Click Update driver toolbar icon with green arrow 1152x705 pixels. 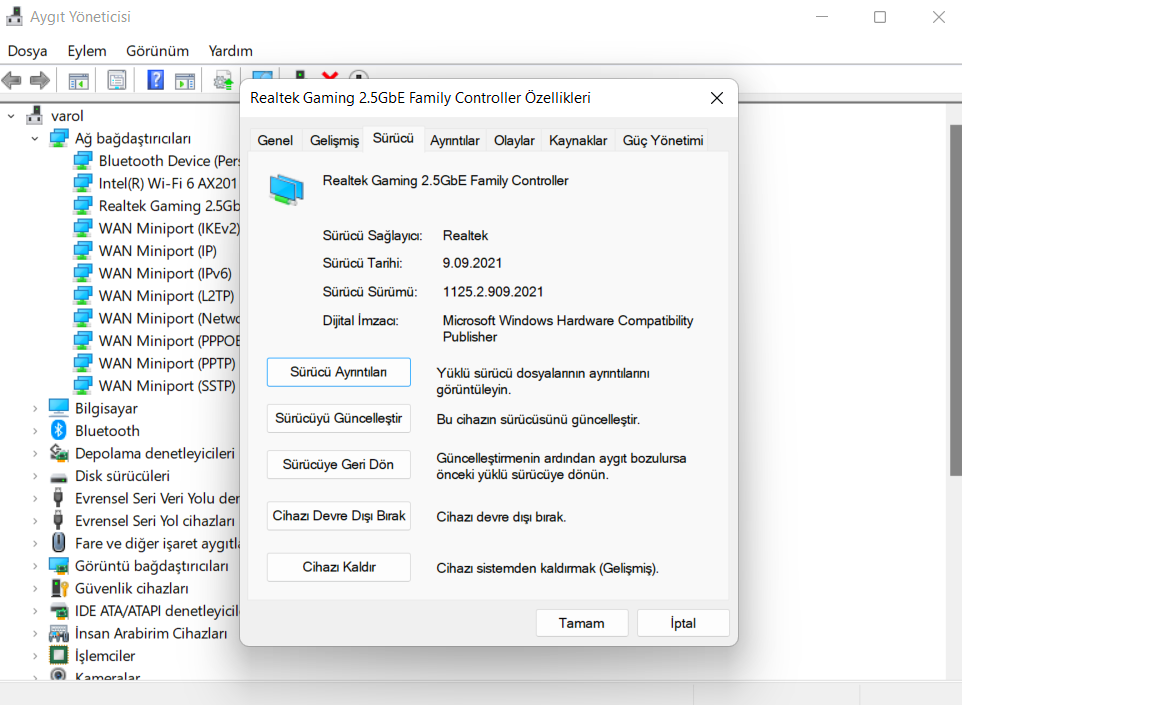pos(223,80)
